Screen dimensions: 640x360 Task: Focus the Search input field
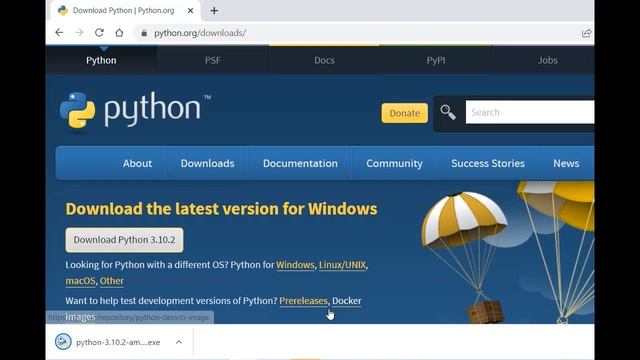530,112
